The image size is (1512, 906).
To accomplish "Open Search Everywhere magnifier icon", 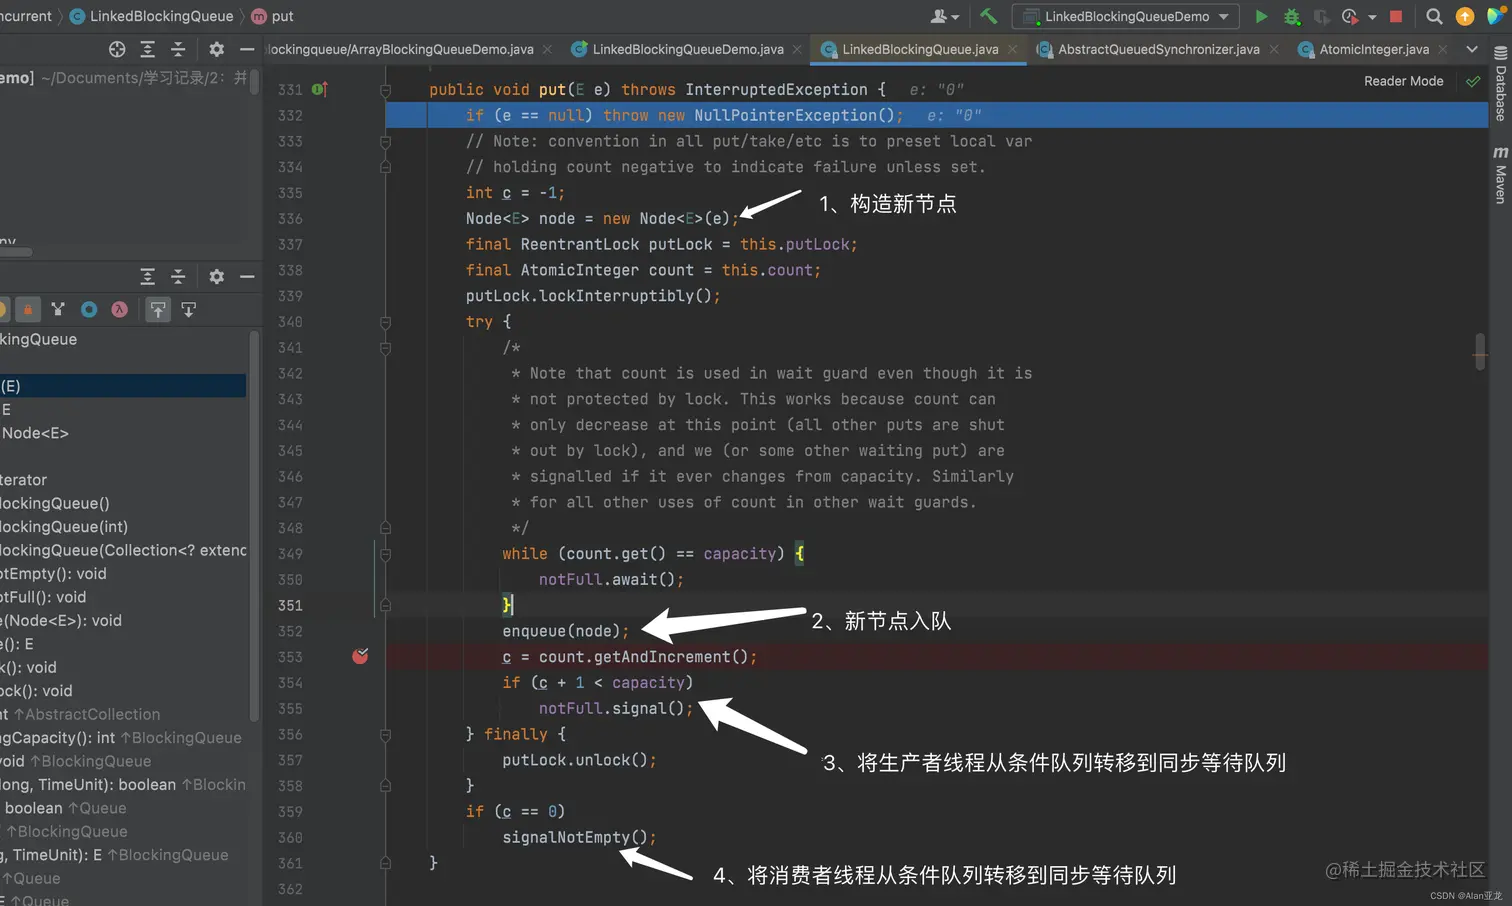I will coord(1434,16).
